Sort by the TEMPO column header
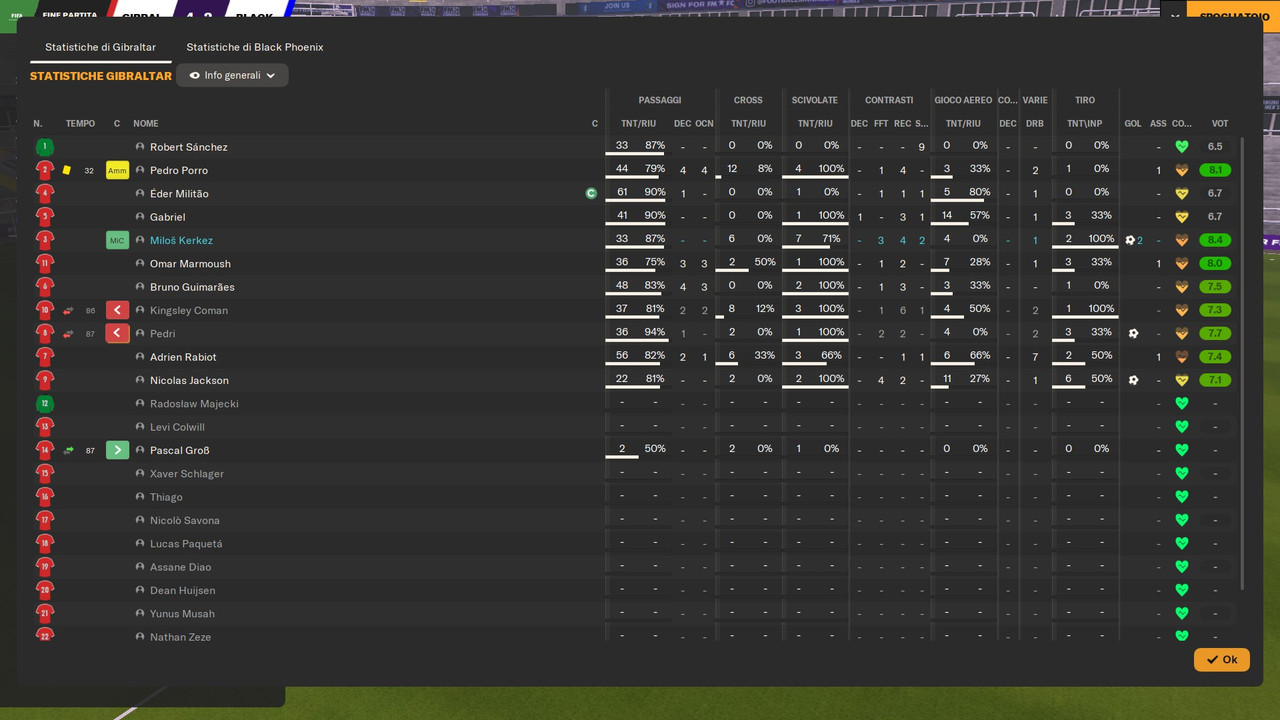Image resolution: width=1280 pixels, height=720 pixels. point(80,124)
